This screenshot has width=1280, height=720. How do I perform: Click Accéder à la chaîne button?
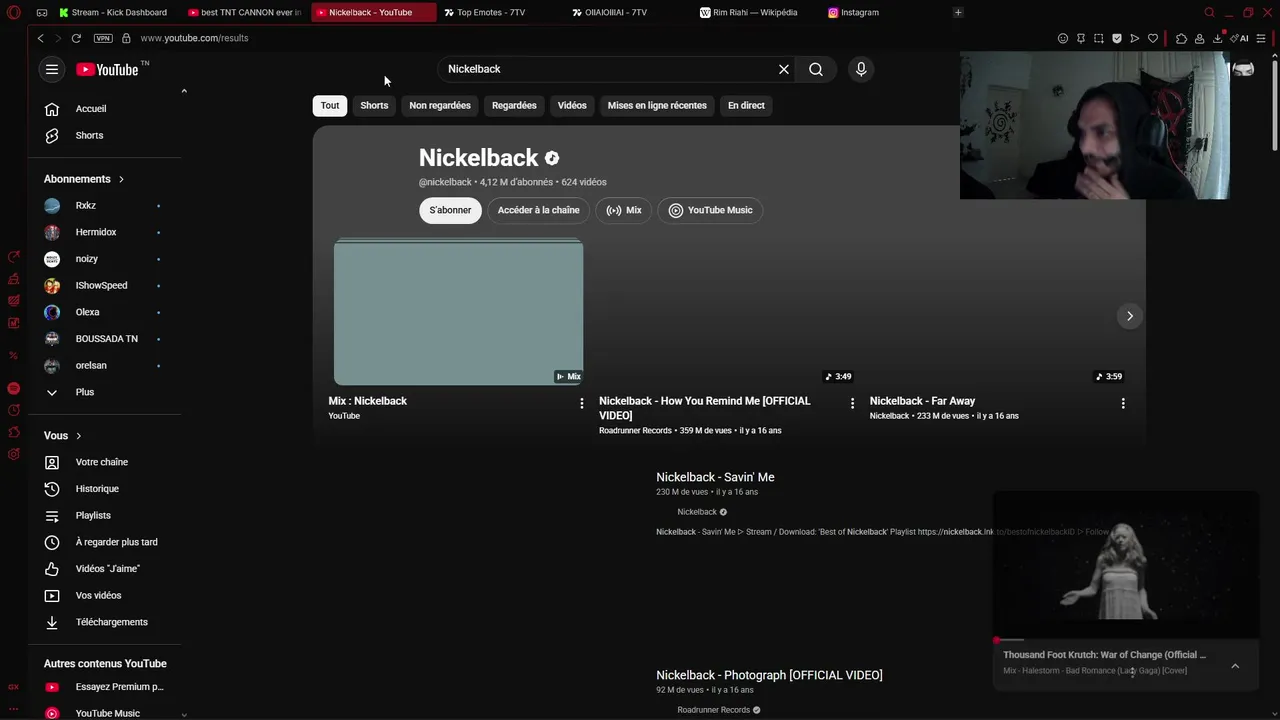[x=538, y=210]
